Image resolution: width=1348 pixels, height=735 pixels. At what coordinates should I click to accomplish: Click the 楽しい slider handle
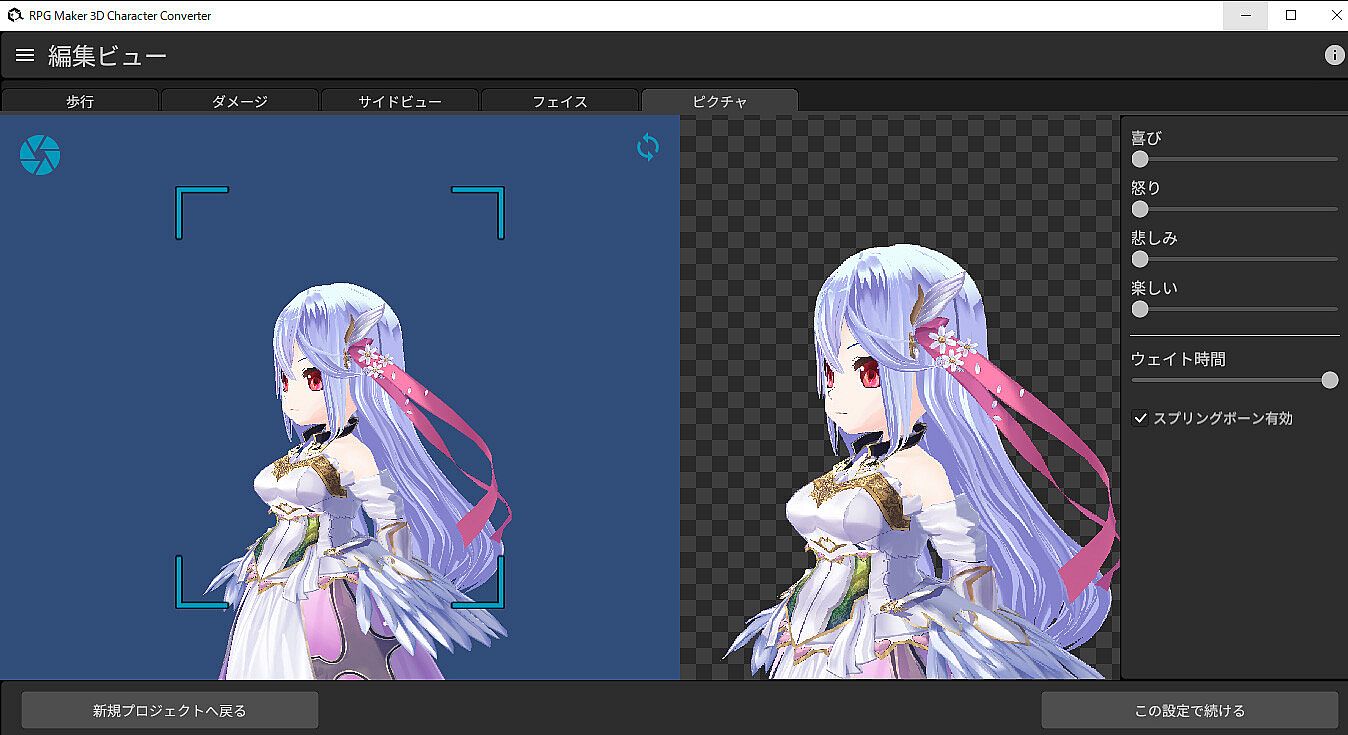[1140, 309]
